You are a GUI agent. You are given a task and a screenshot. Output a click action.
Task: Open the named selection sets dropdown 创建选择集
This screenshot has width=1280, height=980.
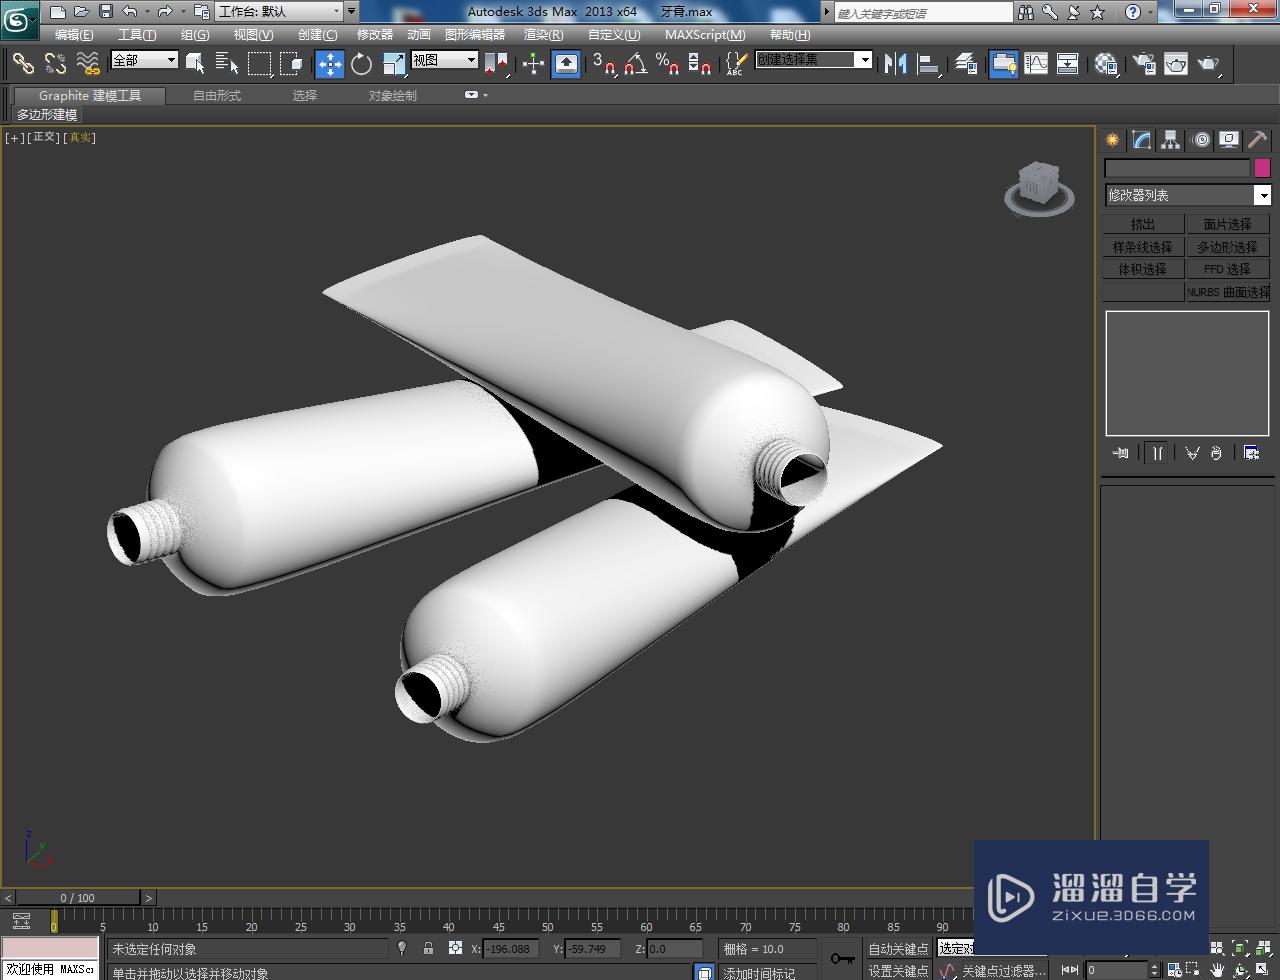(x=813, y=60)
